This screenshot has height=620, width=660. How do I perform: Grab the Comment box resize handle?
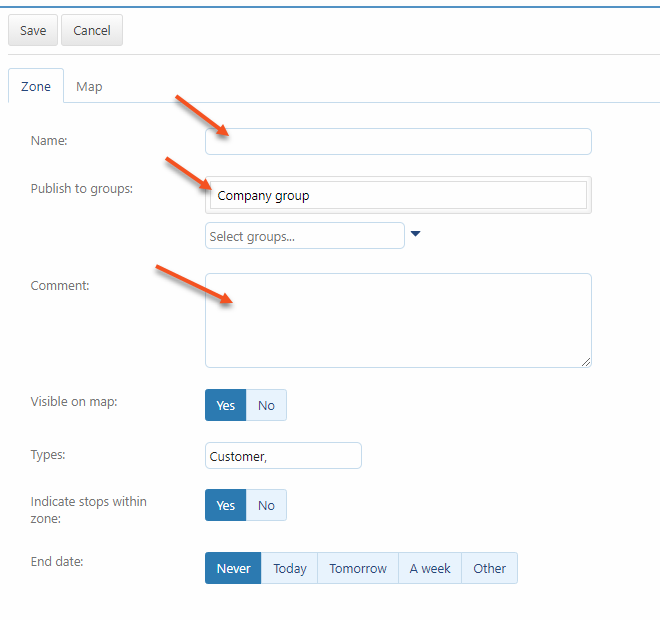[585, 362]
